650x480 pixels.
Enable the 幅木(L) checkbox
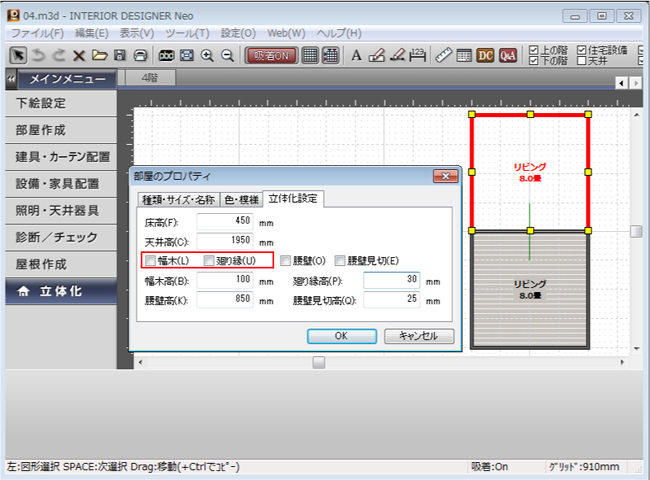point(151,261)
